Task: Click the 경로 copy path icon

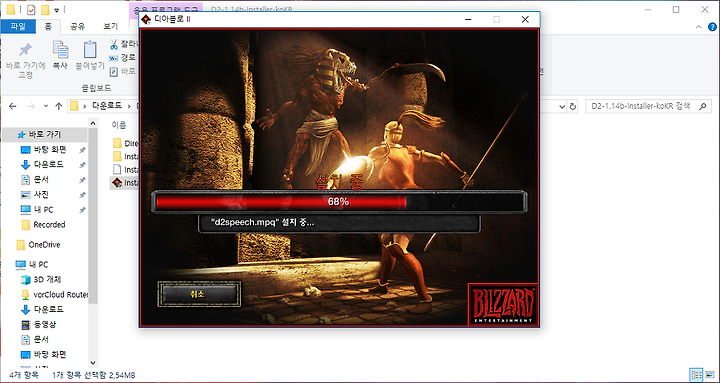Action: [114, 58]
